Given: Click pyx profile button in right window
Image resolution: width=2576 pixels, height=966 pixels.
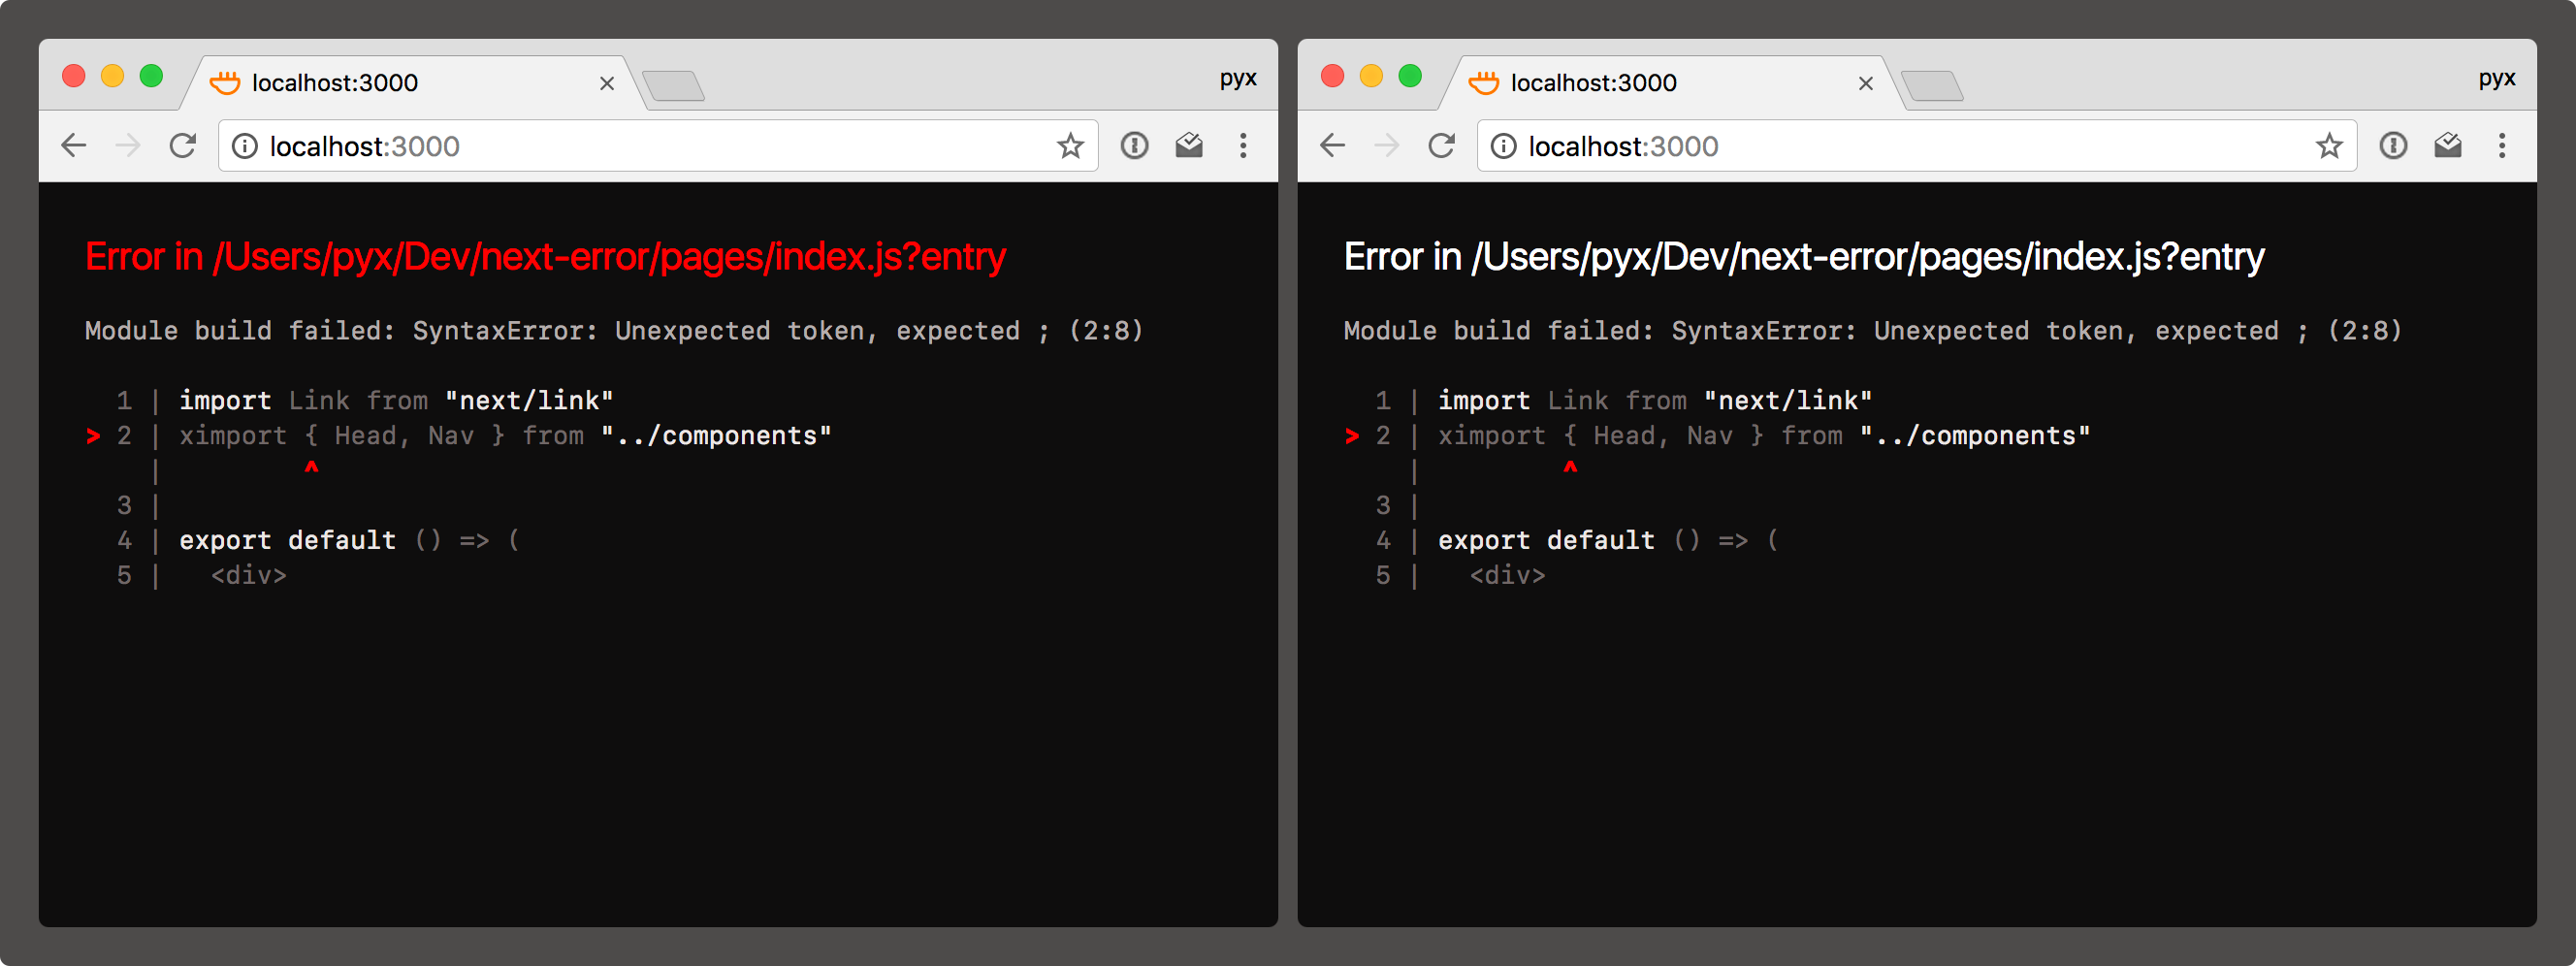Looking at the screenshot, I should pyautogui.click(x=2497, y=78).
